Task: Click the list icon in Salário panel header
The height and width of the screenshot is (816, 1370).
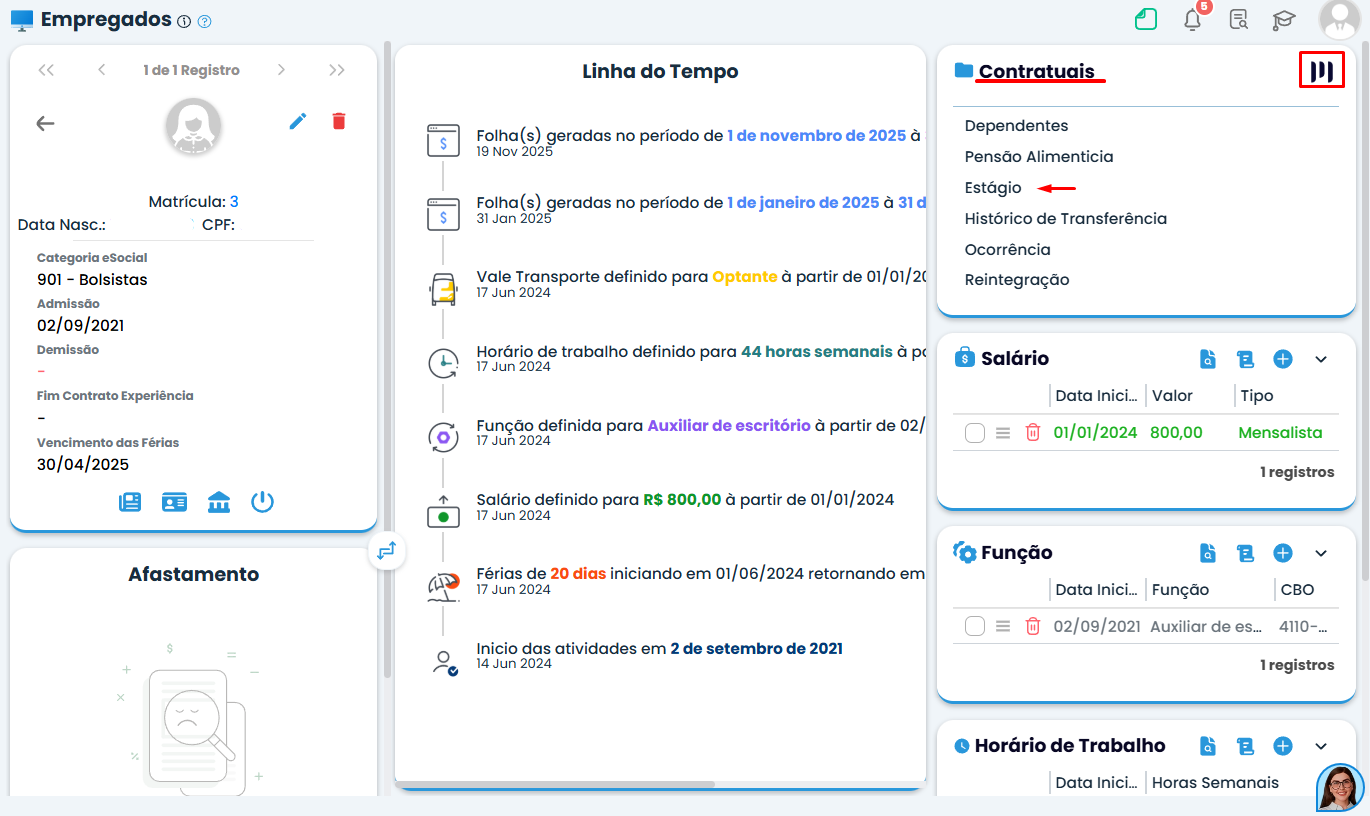Action: point(1246,359)
